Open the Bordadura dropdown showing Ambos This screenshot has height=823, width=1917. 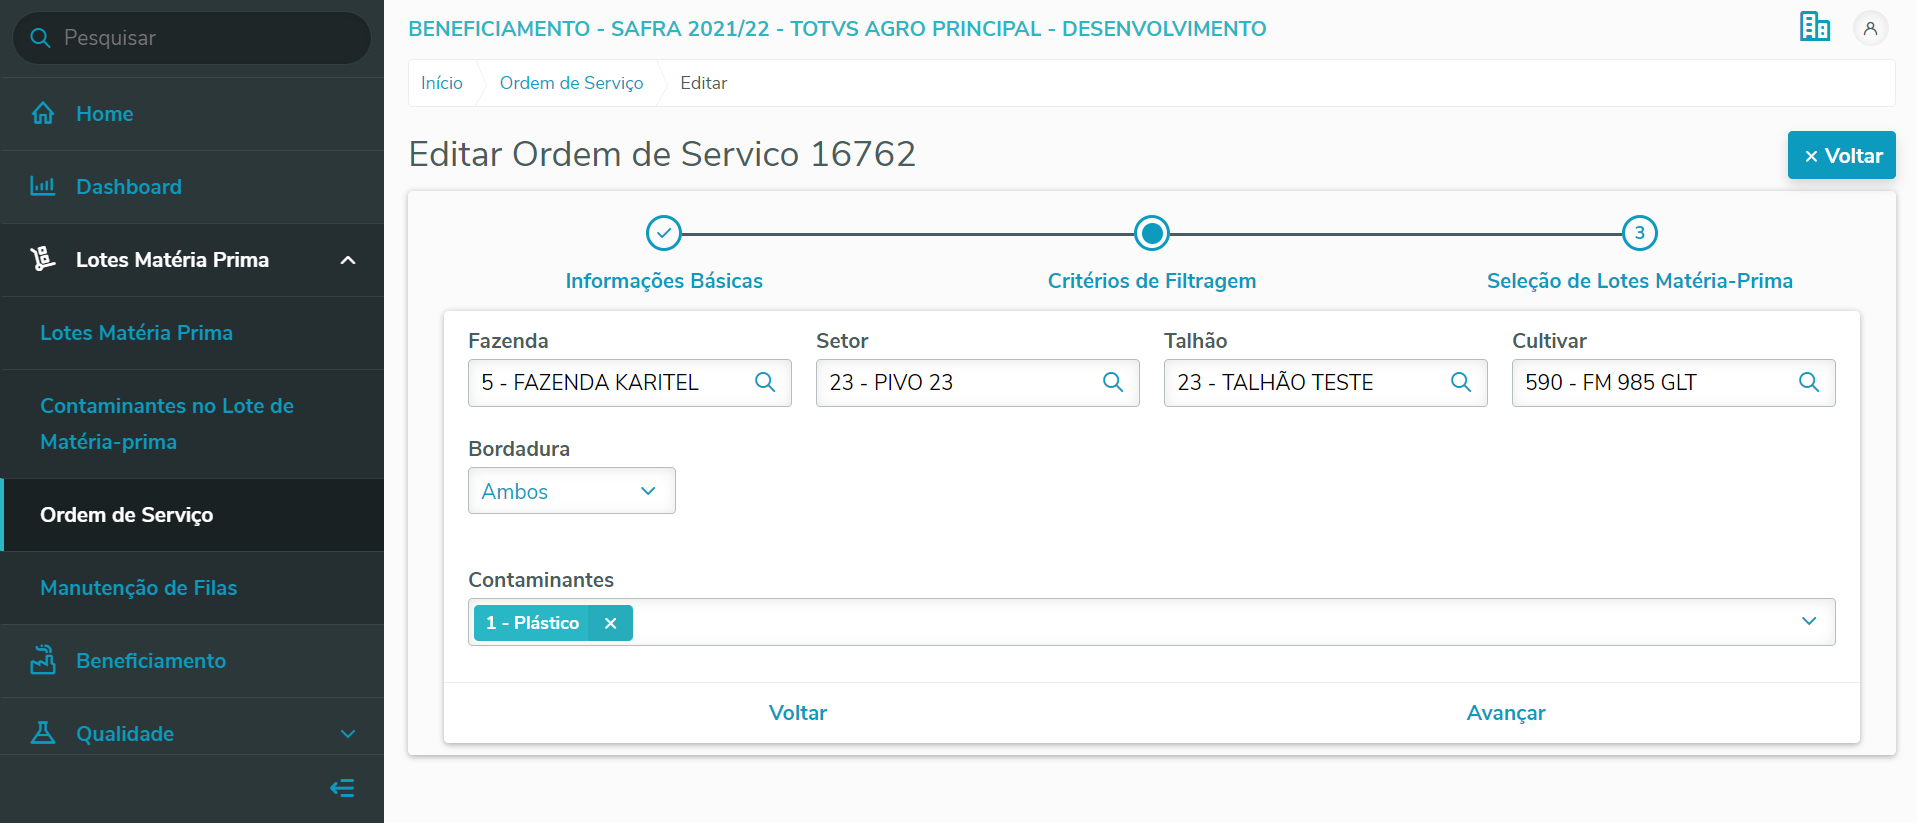[x=571, y=491]
